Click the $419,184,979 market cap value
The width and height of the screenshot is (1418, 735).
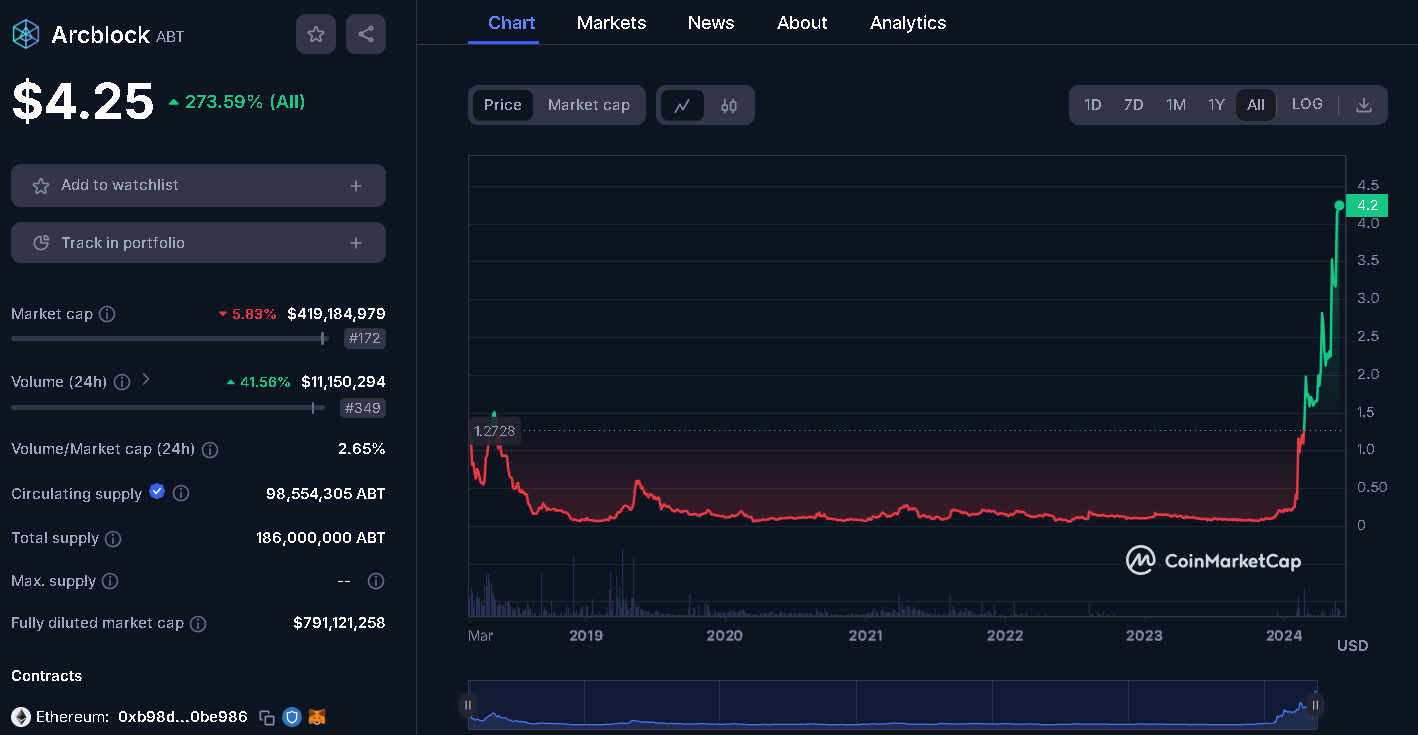click(x=336, y=314)
